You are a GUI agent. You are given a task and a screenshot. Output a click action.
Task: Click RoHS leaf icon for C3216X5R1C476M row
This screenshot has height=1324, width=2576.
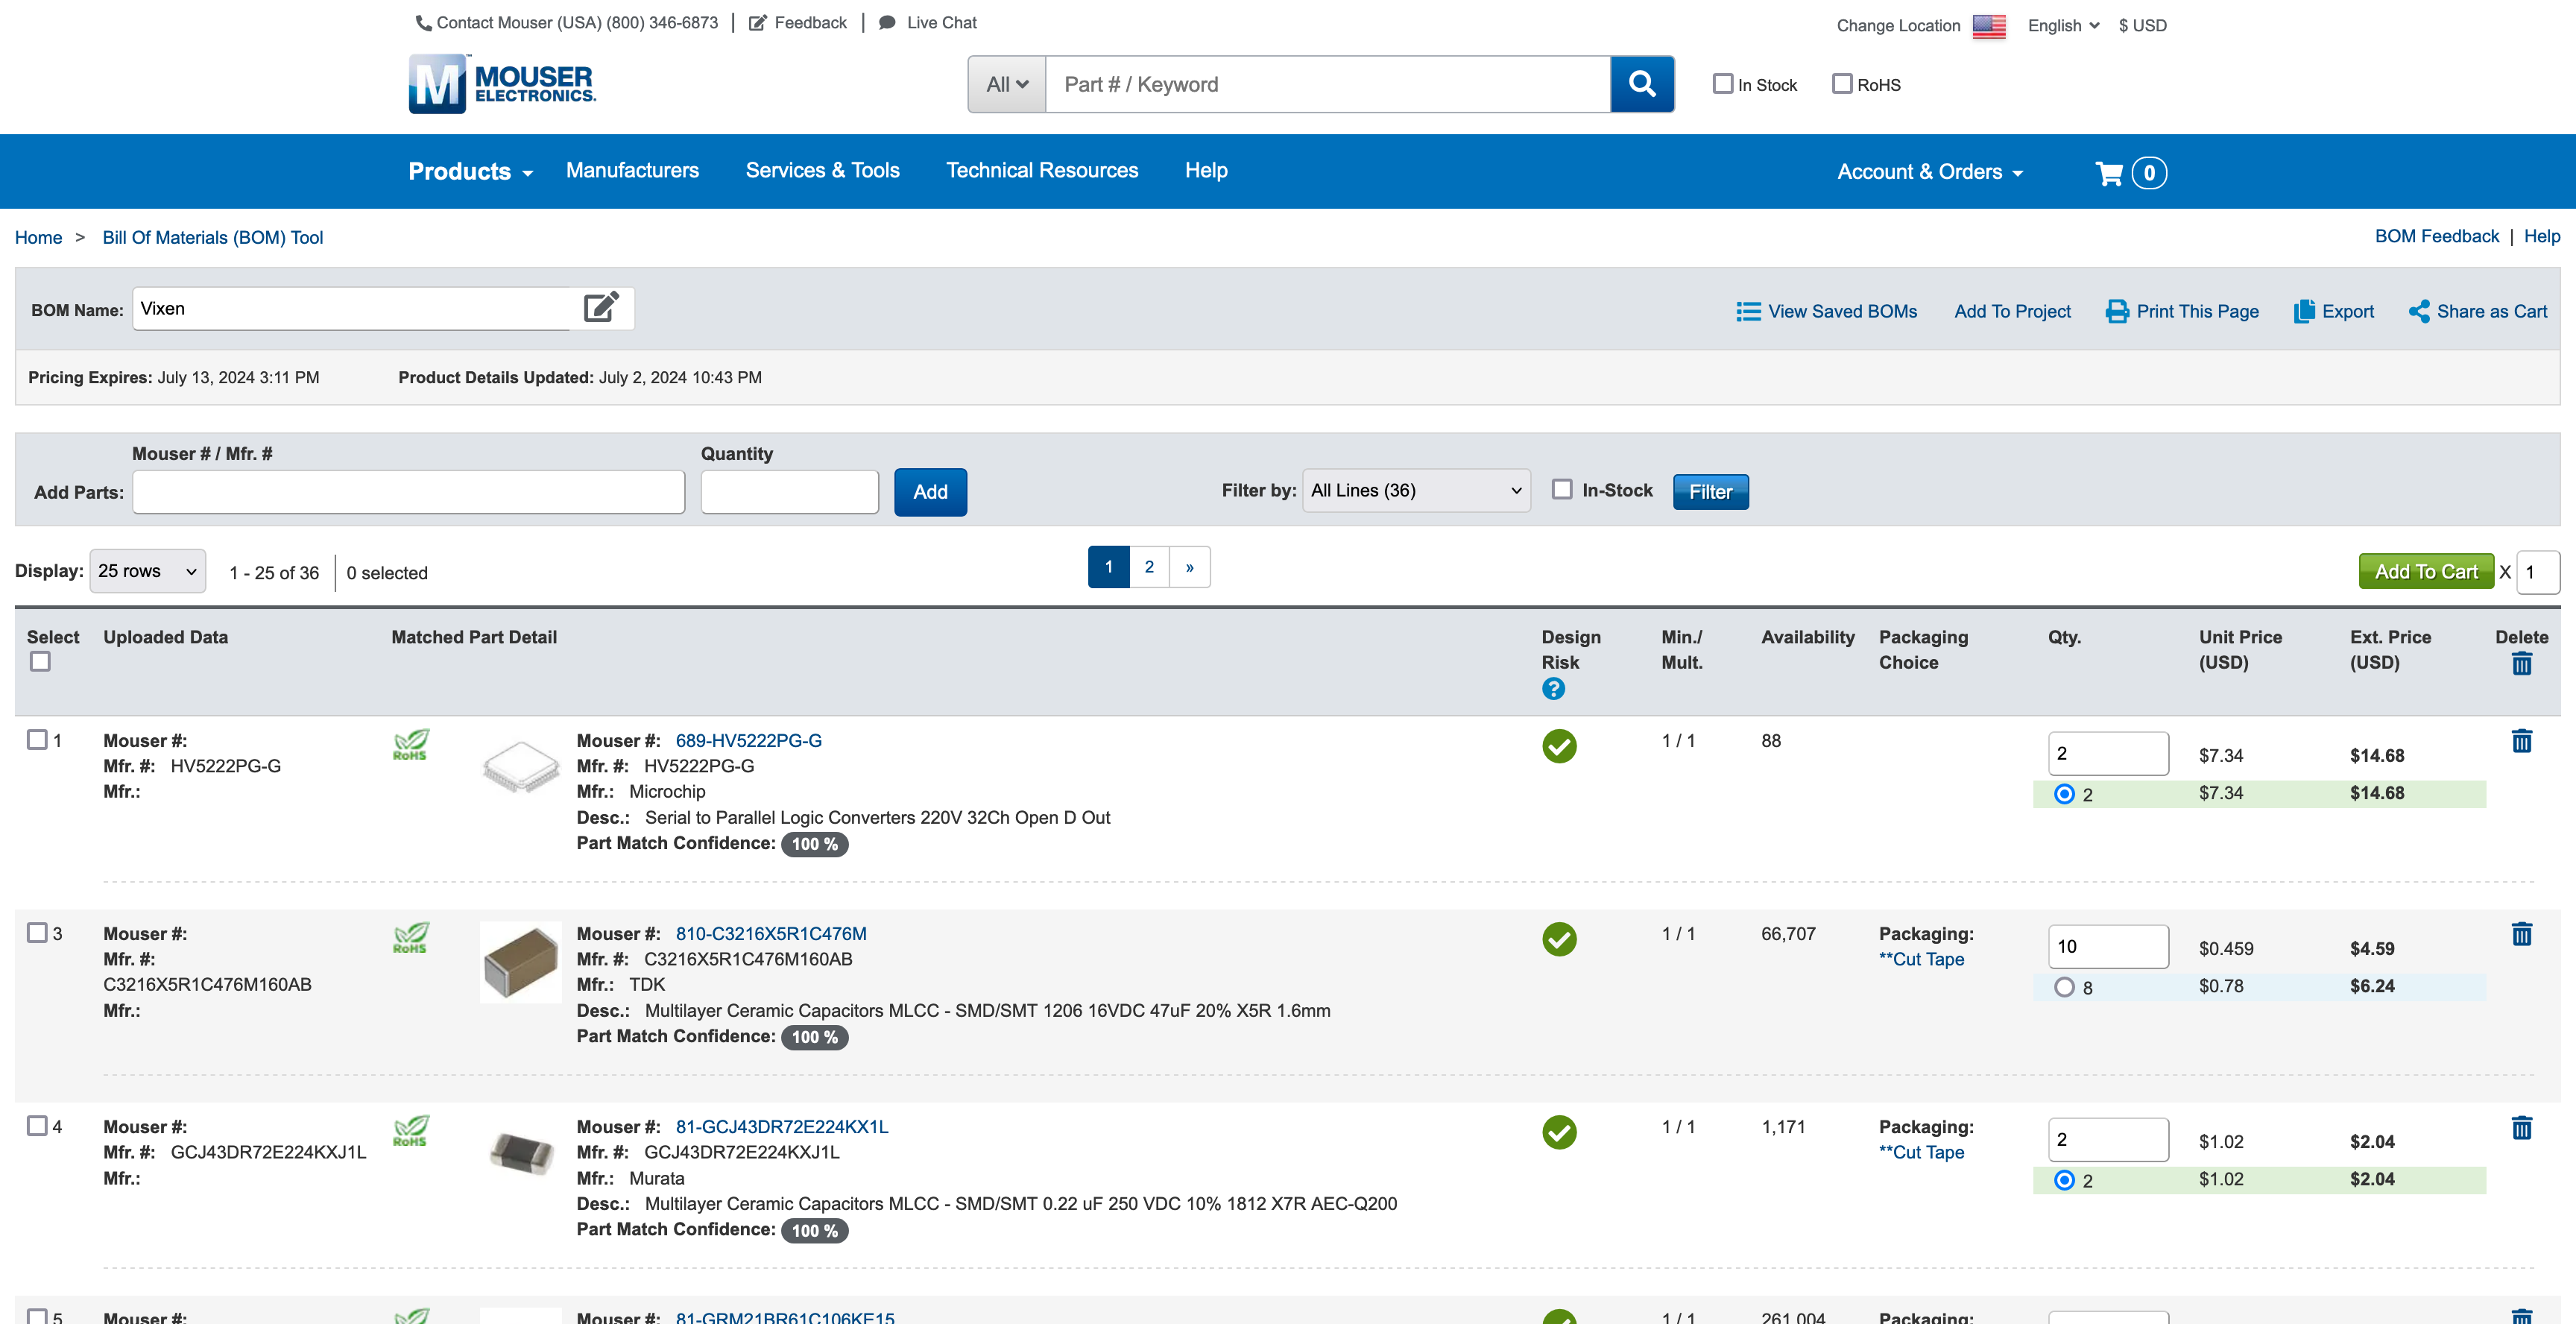pyautogui.click(x=411, y=938)
